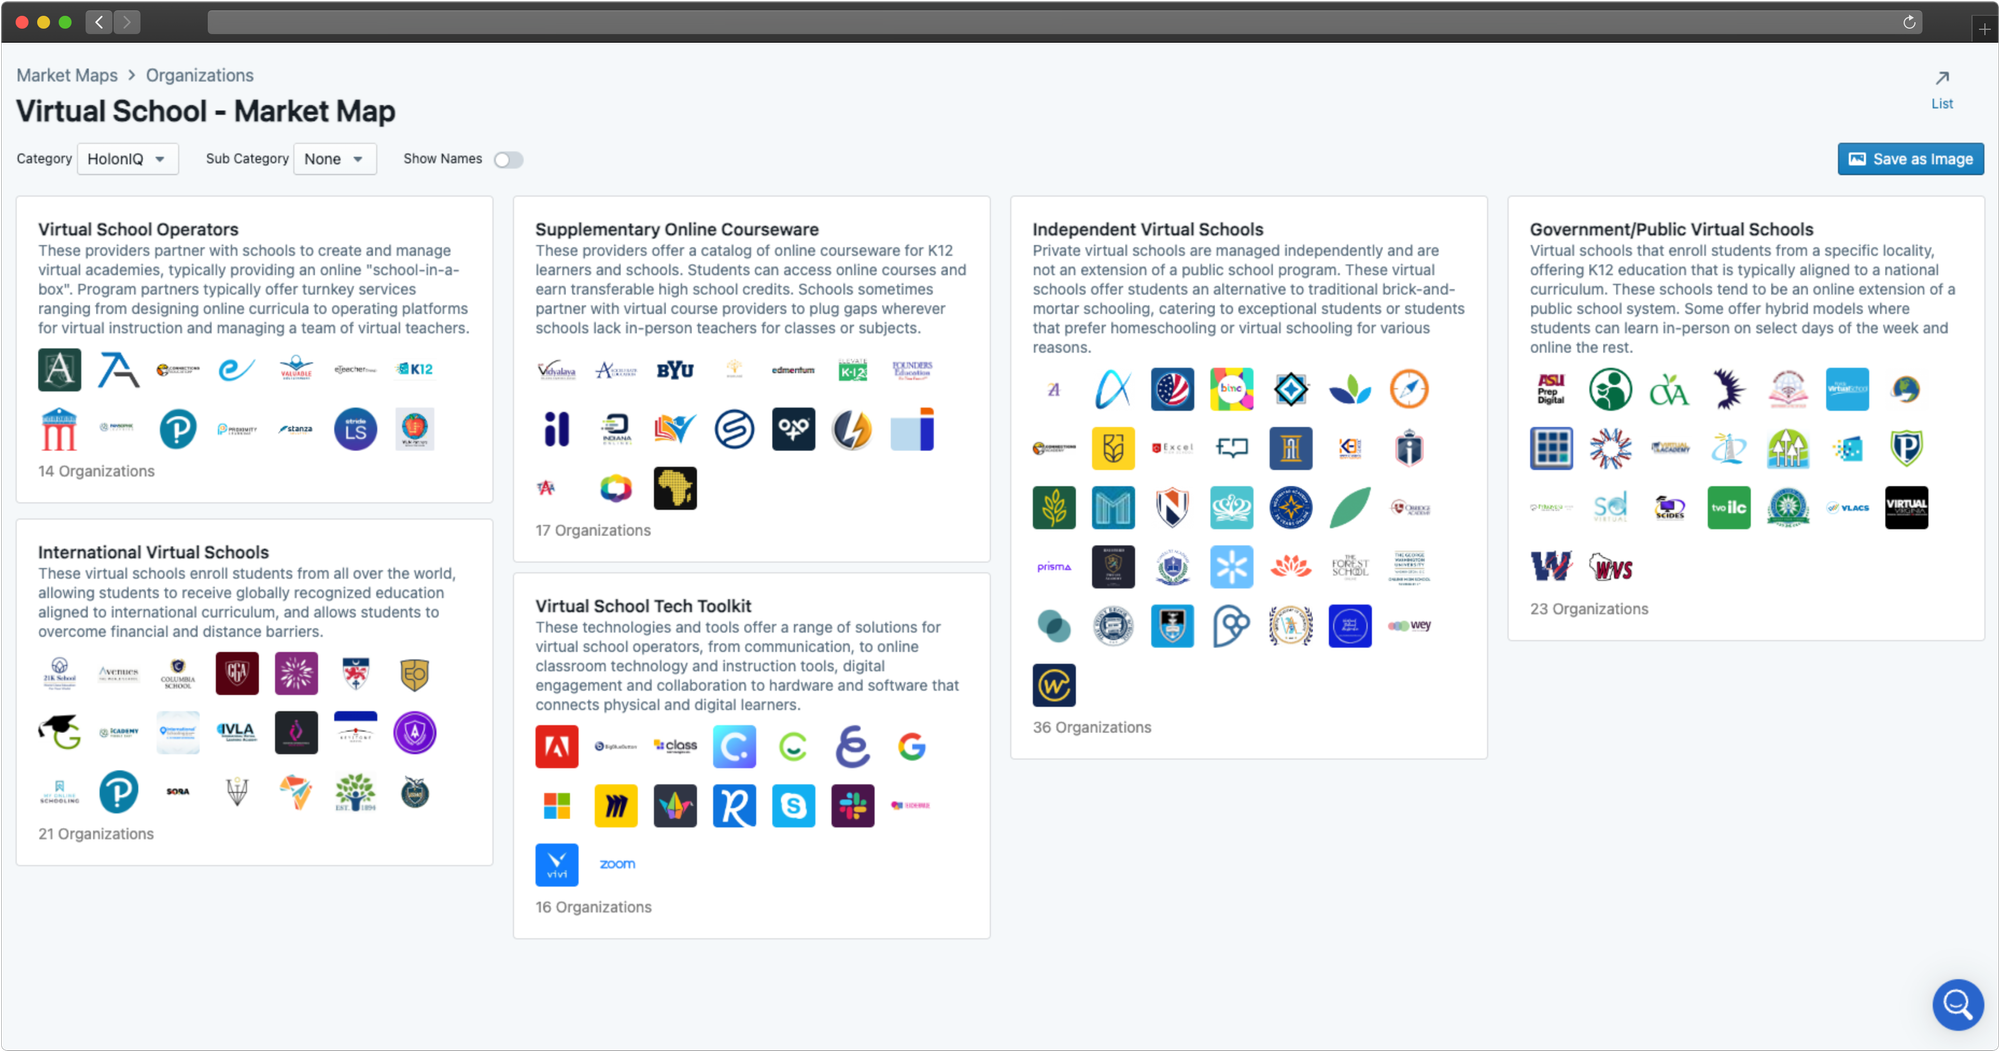This screenshot has height=1052, width=2000.
Task: Open the Founders Education logo
Action: (912, 370)
